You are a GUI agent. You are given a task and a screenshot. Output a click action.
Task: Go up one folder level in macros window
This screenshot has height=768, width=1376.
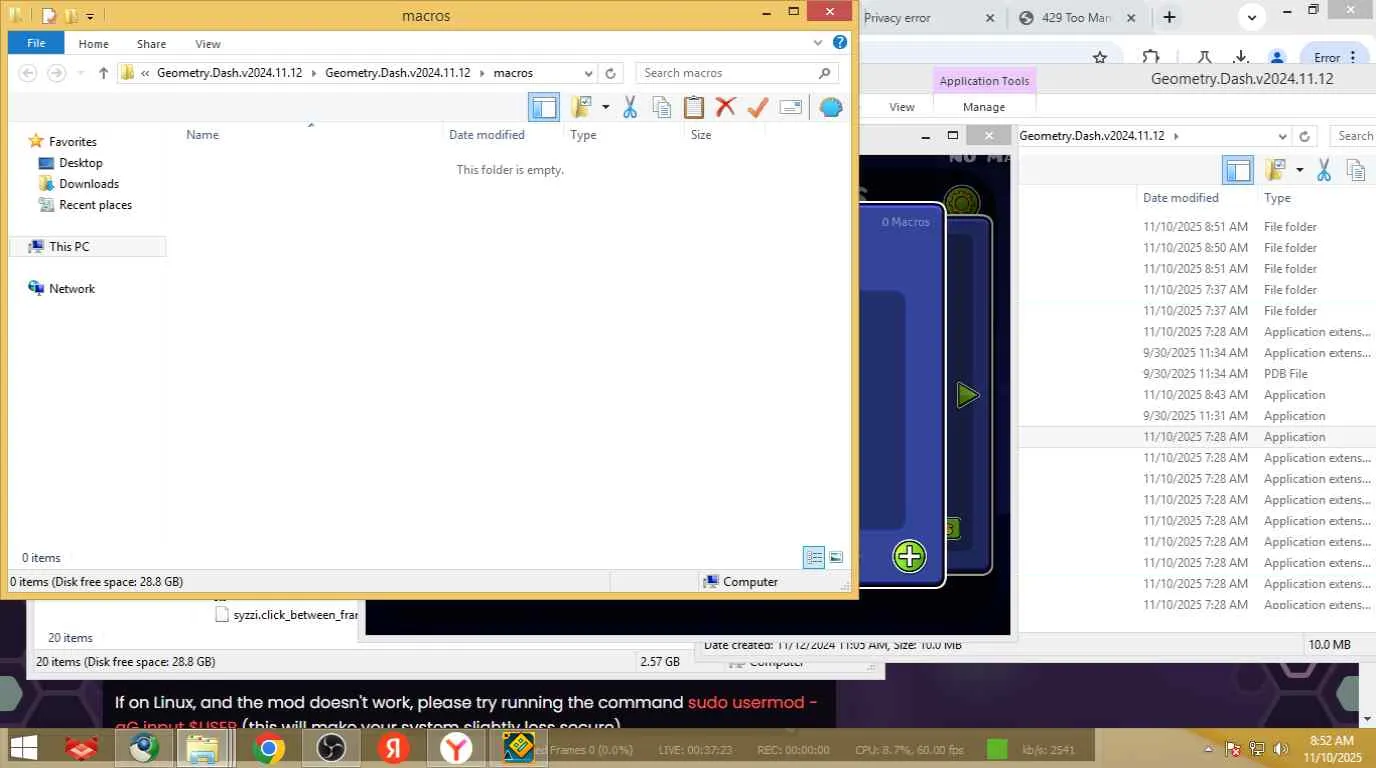[x=104, y=73]
